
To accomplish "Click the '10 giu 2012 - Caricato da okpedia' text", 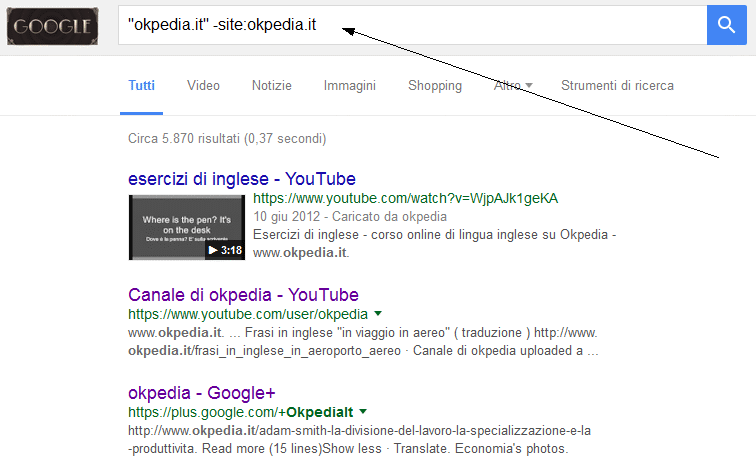I will [x=350, y=216].
